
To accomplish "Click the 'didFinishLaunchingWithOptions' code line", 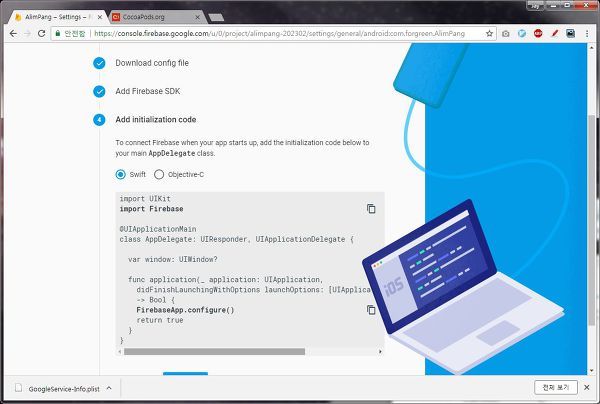I will (x=253, y=290).
